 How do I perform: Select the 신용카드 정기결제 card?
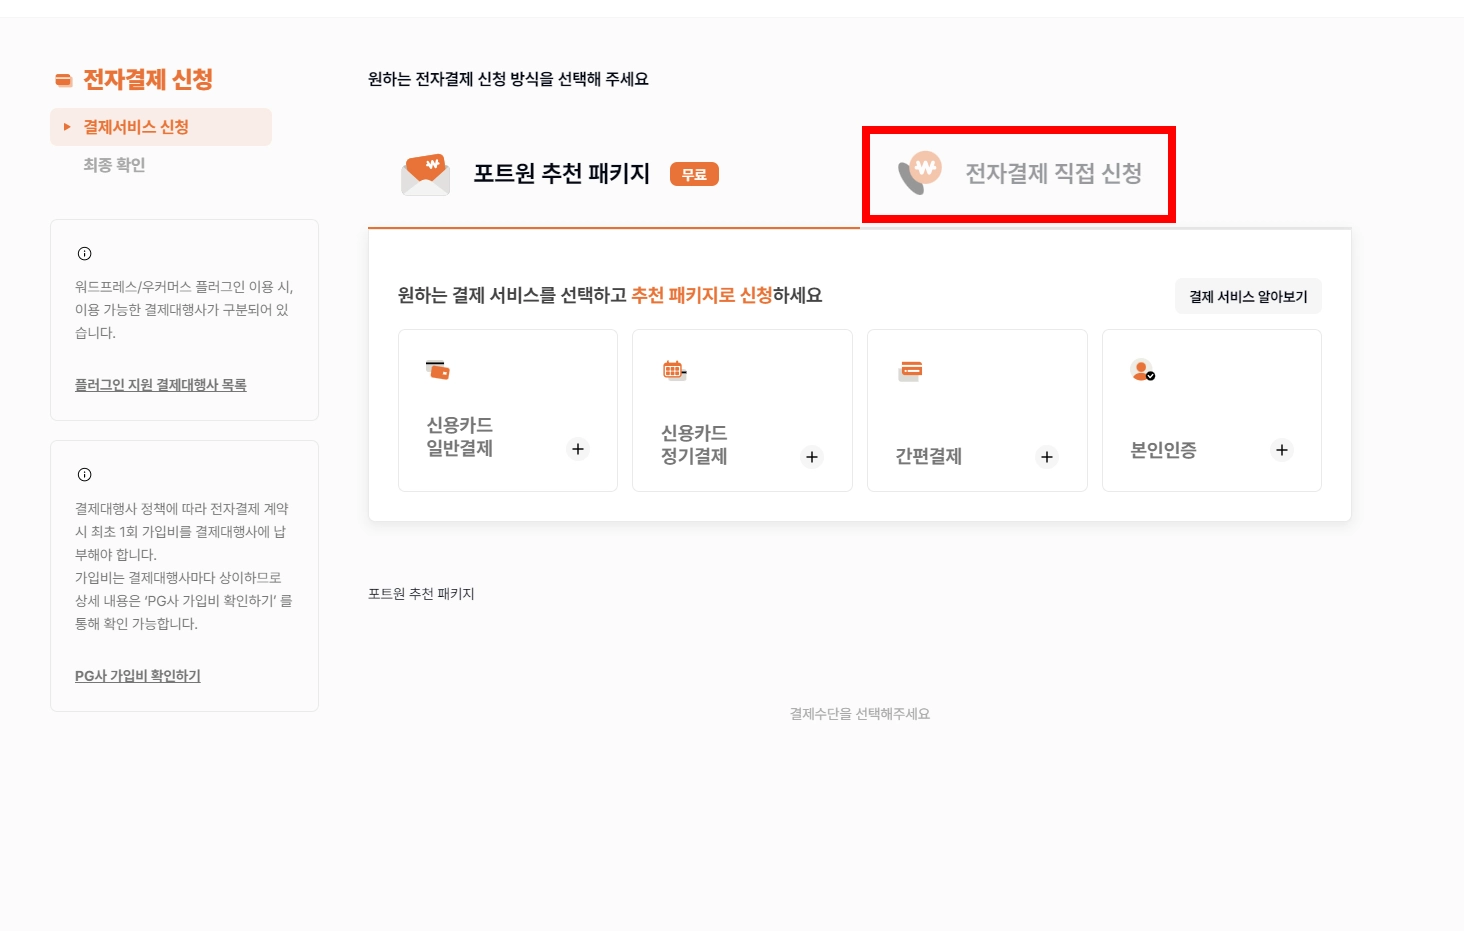[743, 410]
